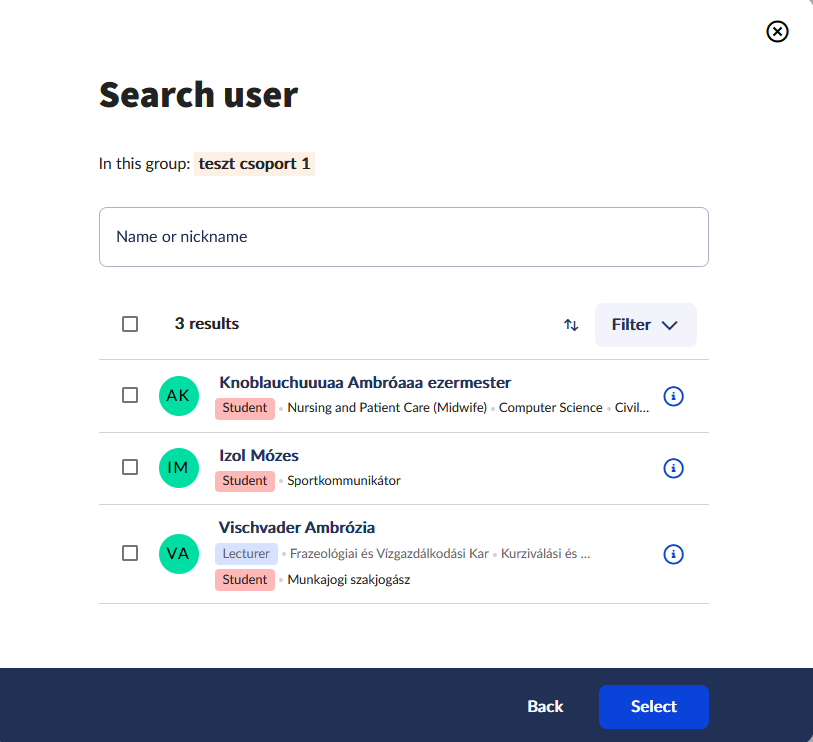Focus the Name or nickname field
Viewport: 813px width, 742px height.
click(x=403, y=237)
